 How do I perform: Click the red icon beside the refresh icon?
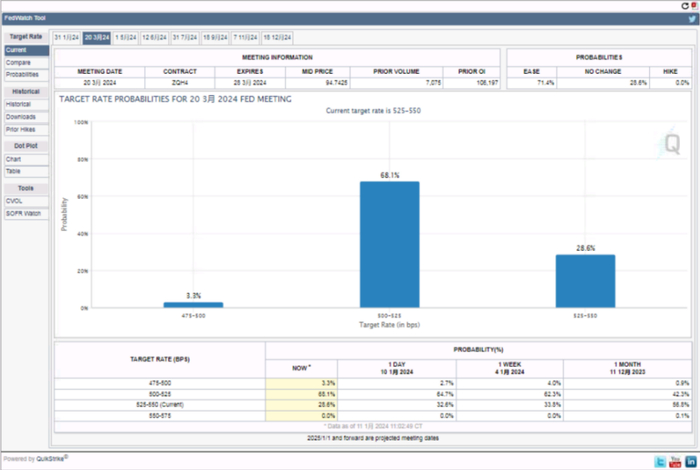pyautogui.click(x=693, y=5)
